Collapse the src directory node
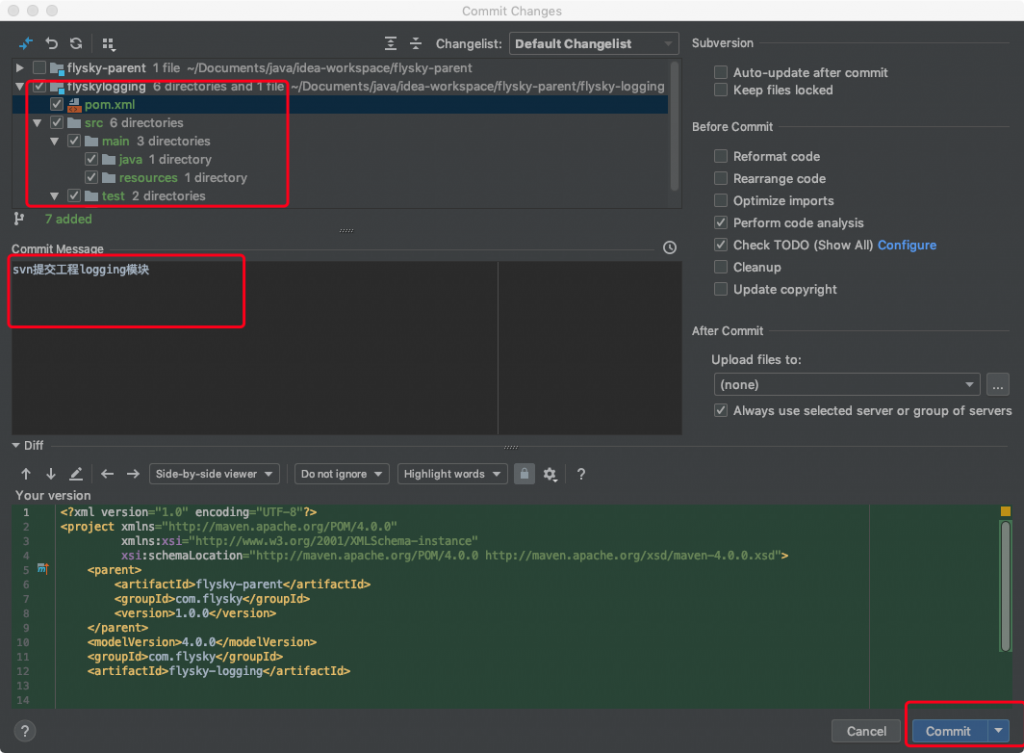The image size is (1024, 753). 37,123
